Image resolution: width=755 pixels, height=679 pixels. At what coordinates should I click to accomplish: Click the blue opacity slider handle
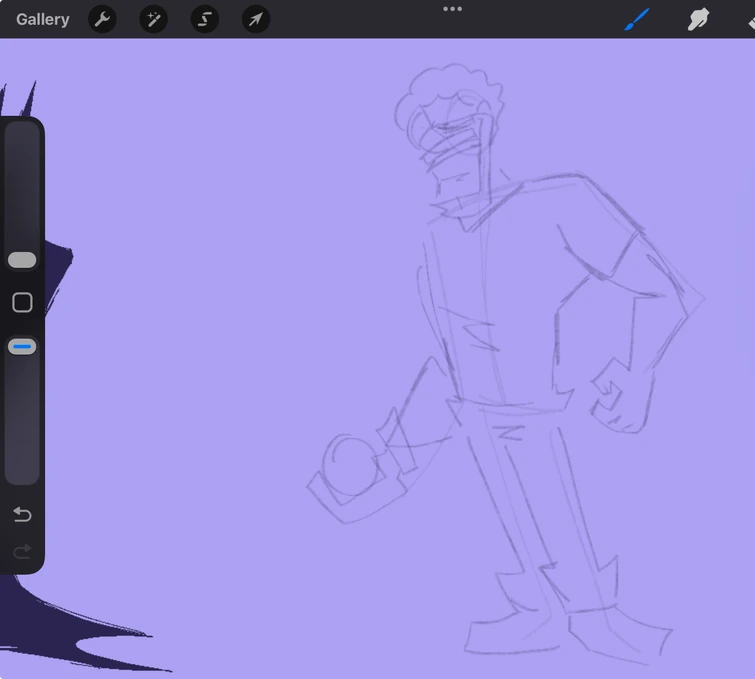point(22,347)
